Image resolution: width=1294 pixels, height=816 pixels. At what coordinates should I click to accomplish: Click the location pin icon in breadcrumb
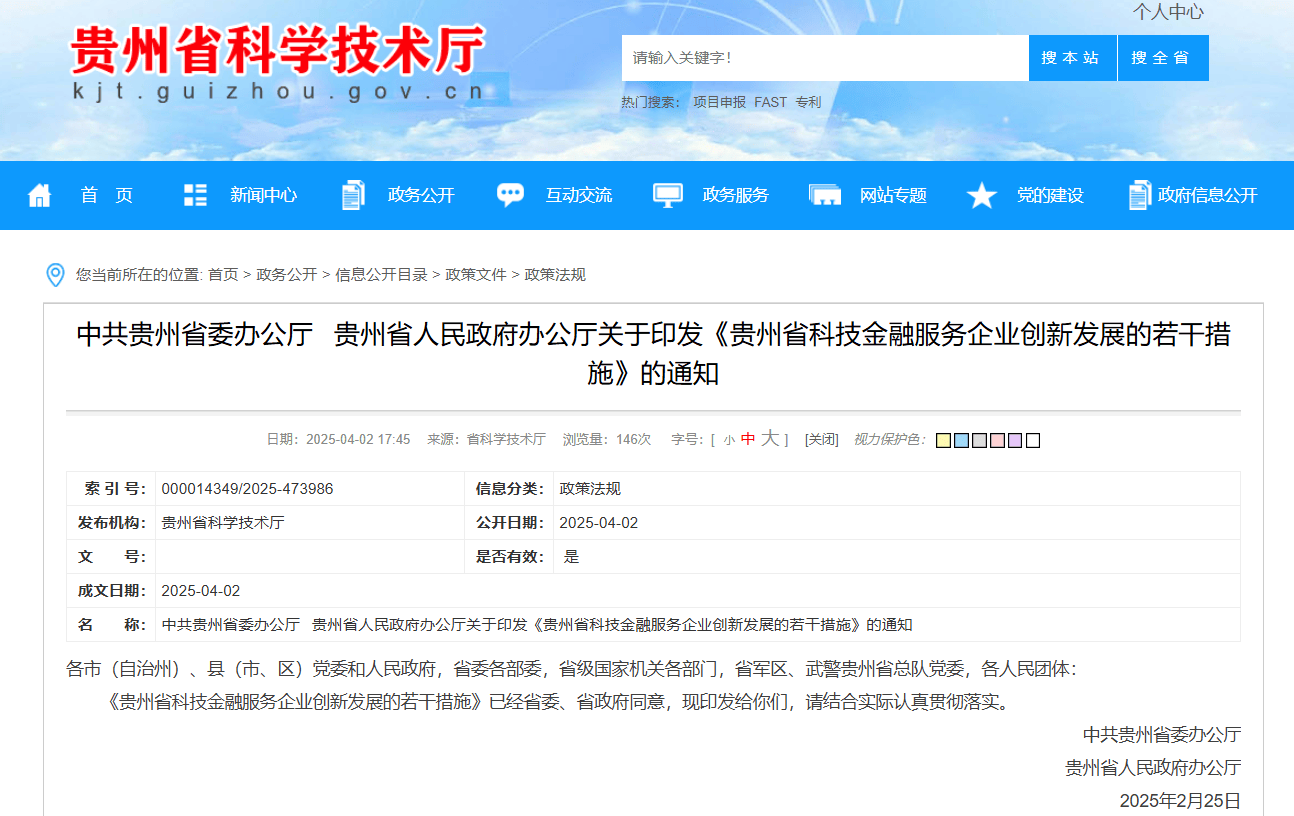56,275
